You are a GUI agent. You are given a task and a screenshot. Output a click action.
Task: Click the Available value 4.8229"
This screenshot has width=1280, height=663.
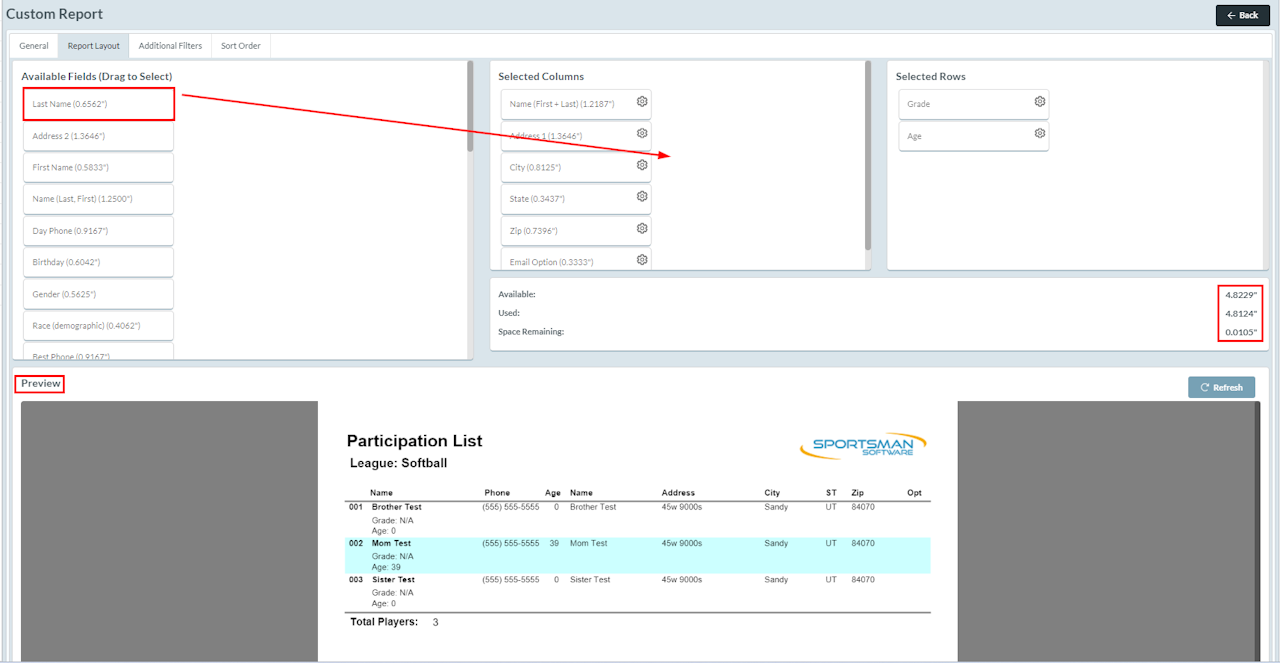point(1241,295)
